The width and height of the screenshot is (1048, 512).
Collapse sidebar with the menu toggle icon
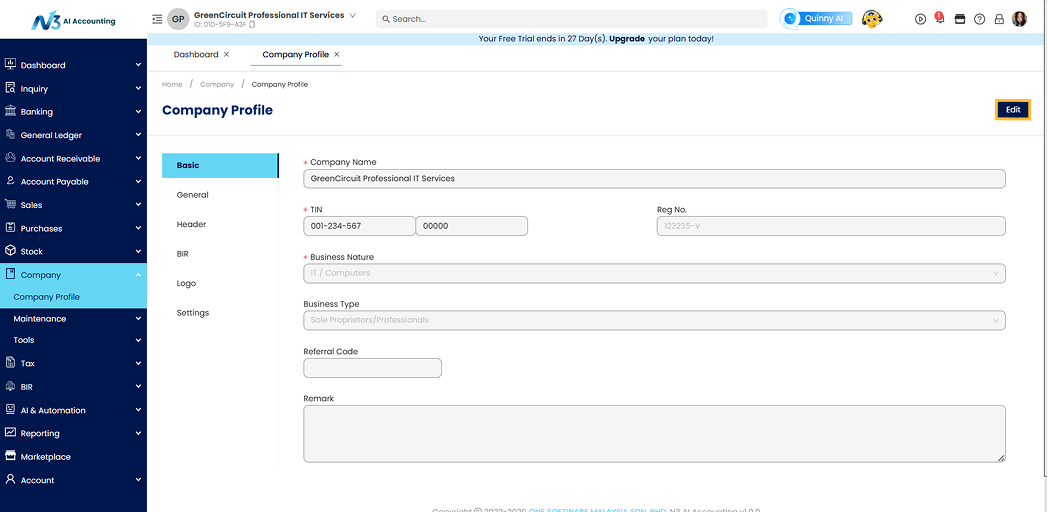(157, 19)
